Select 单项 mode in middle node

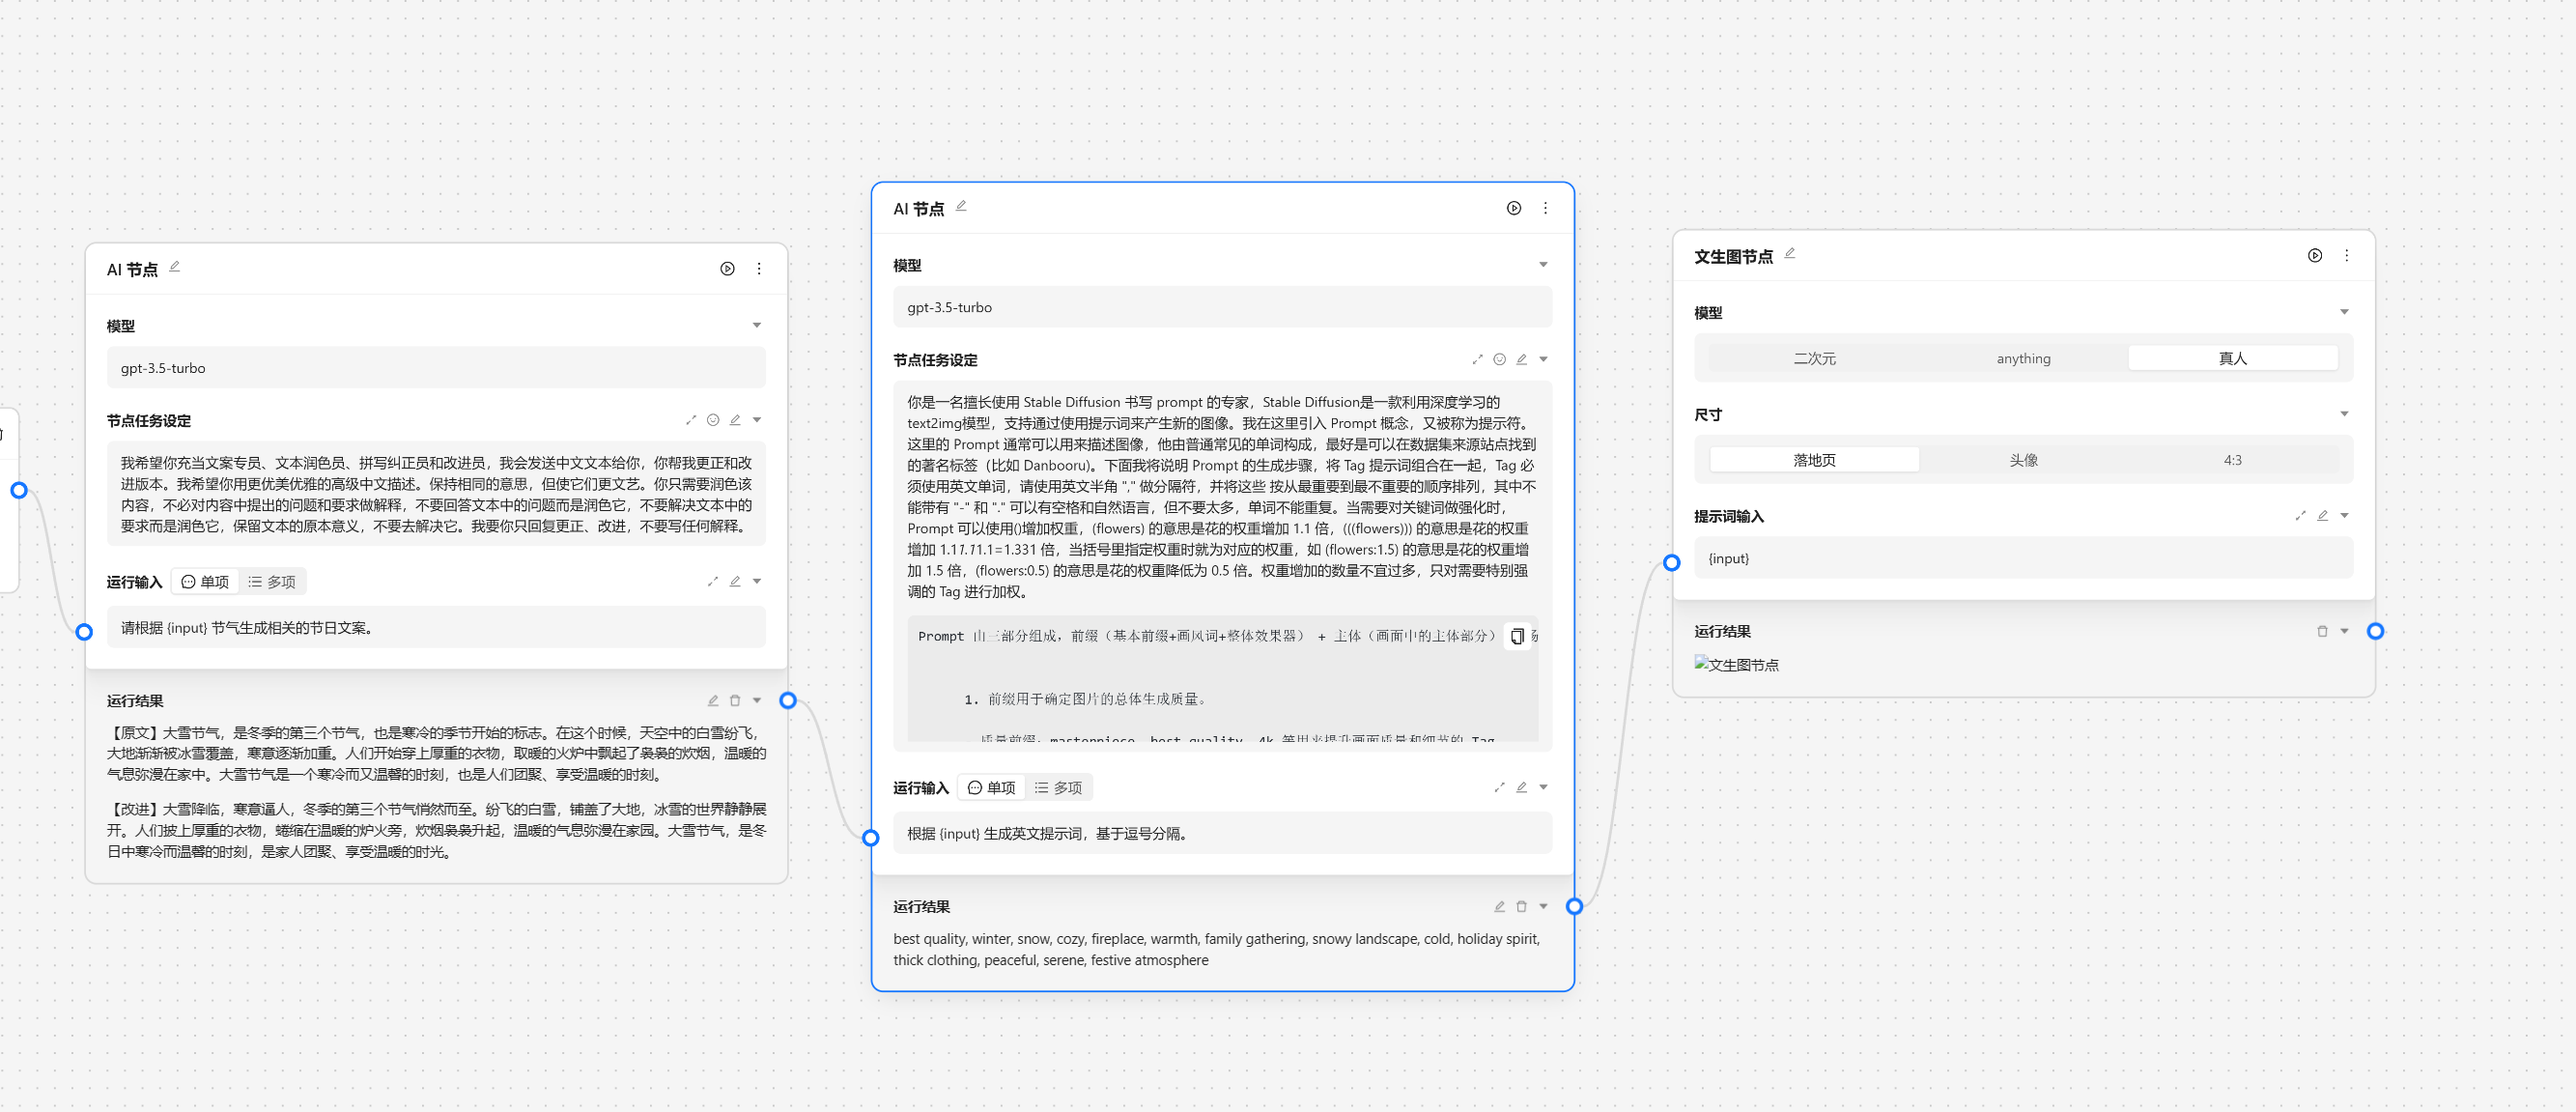click(x=991, y=788)
